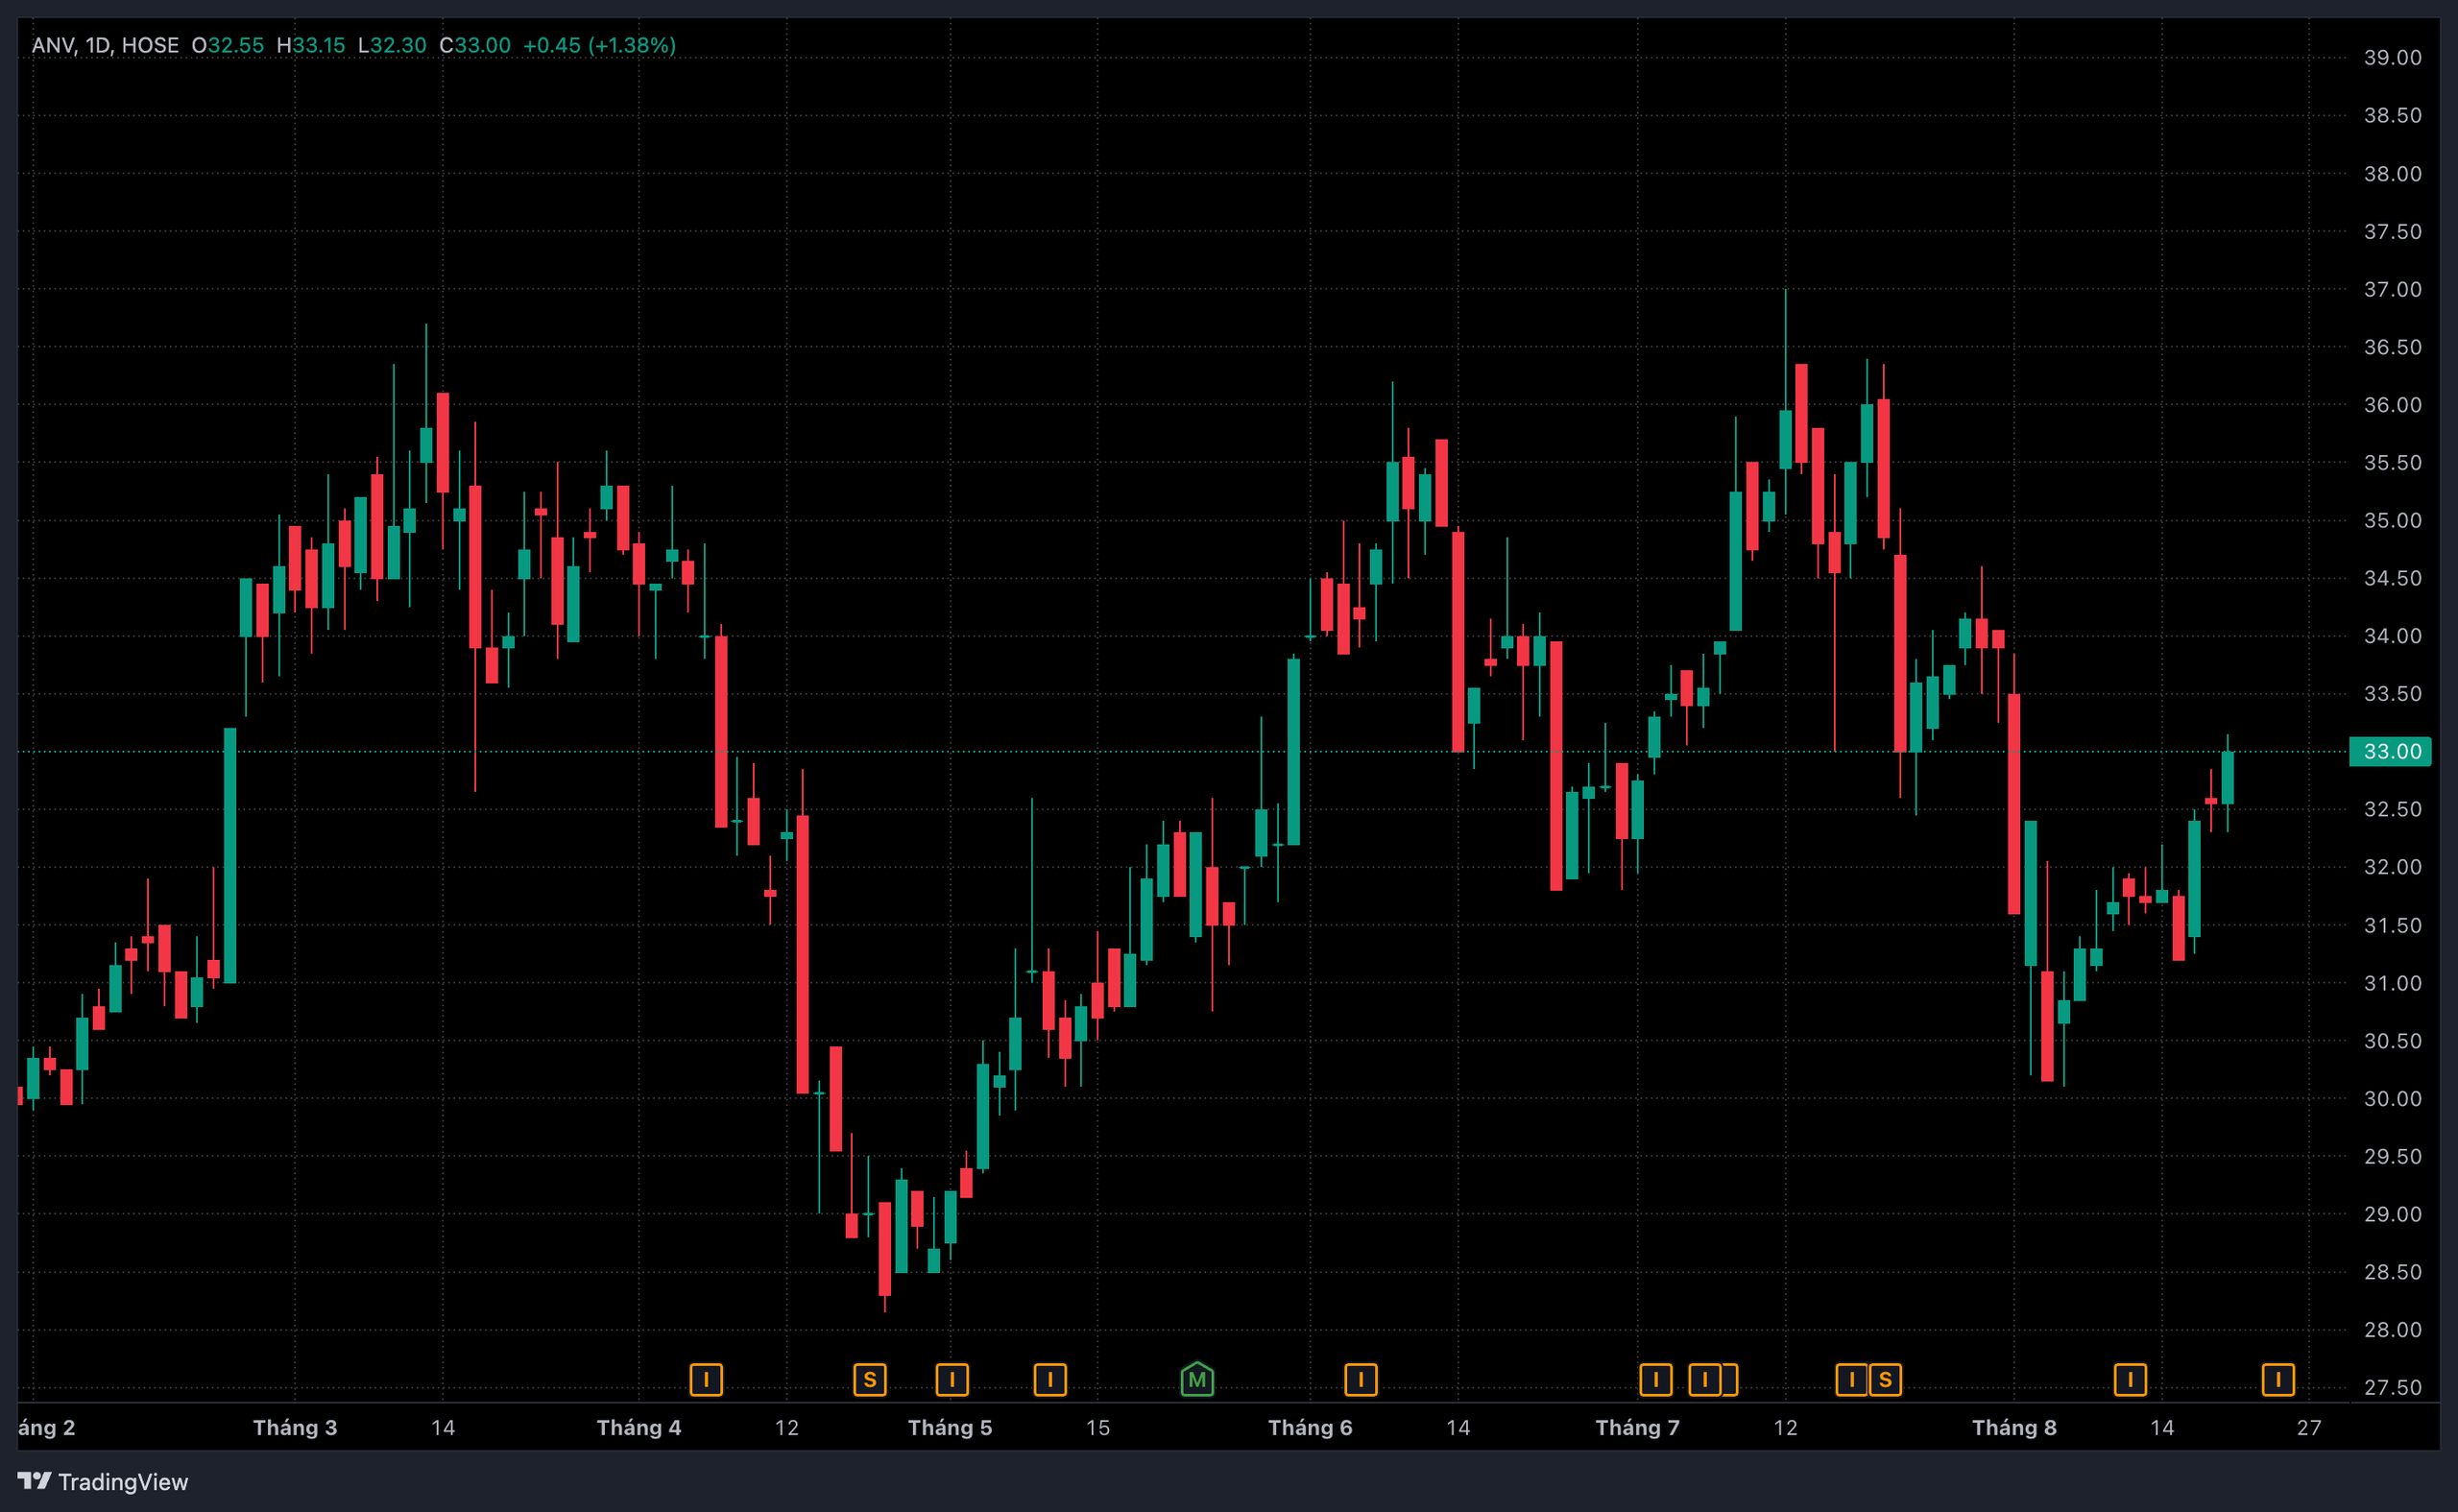The height and width of the screenshot is (1512, 2458).
Task: Click the 33.50 price axis label
Action: click(x=2393, y=694)
